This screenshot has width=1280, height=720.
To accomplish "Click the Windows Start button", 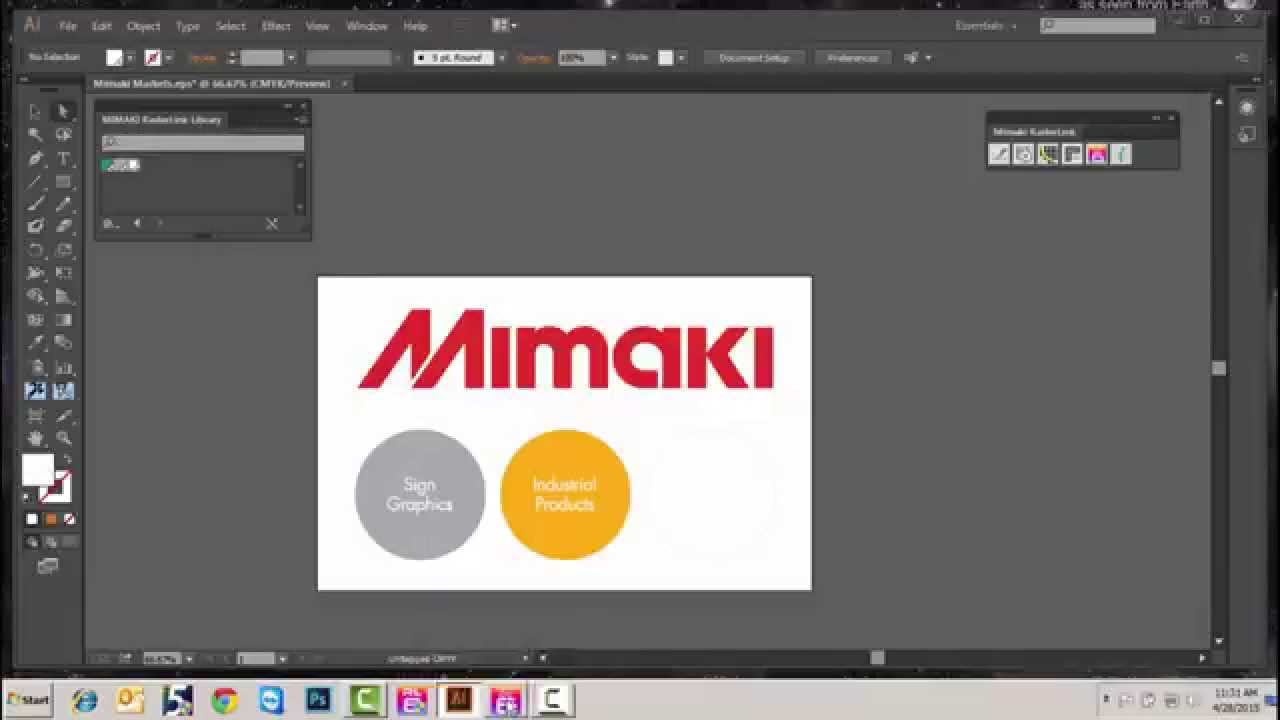I will coord(28,699).
